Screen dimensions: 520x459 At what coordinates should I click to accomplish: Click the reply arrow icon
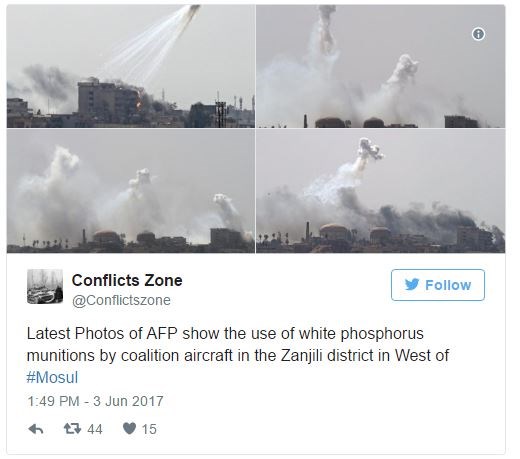tap(36, 429)
